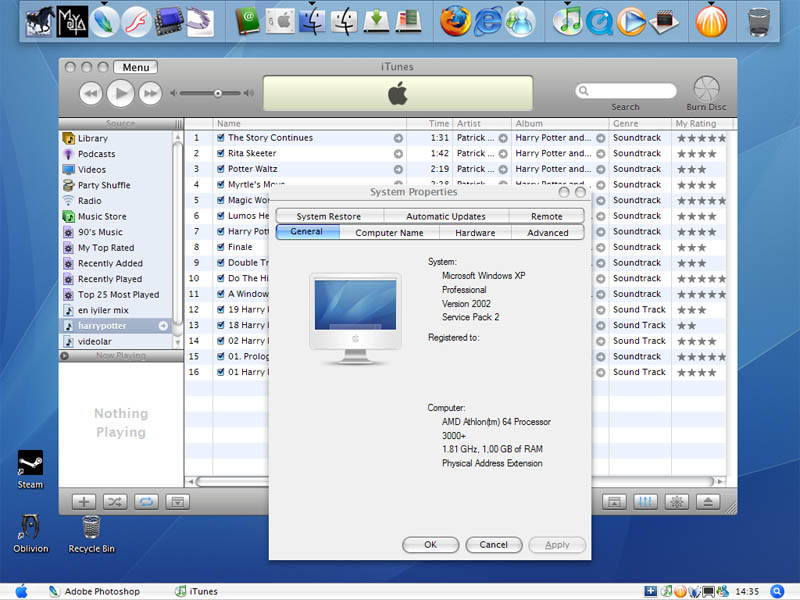Open the movie clapper dock icon
This screenshot has width=800, height=600.
[x=663, y=22]
